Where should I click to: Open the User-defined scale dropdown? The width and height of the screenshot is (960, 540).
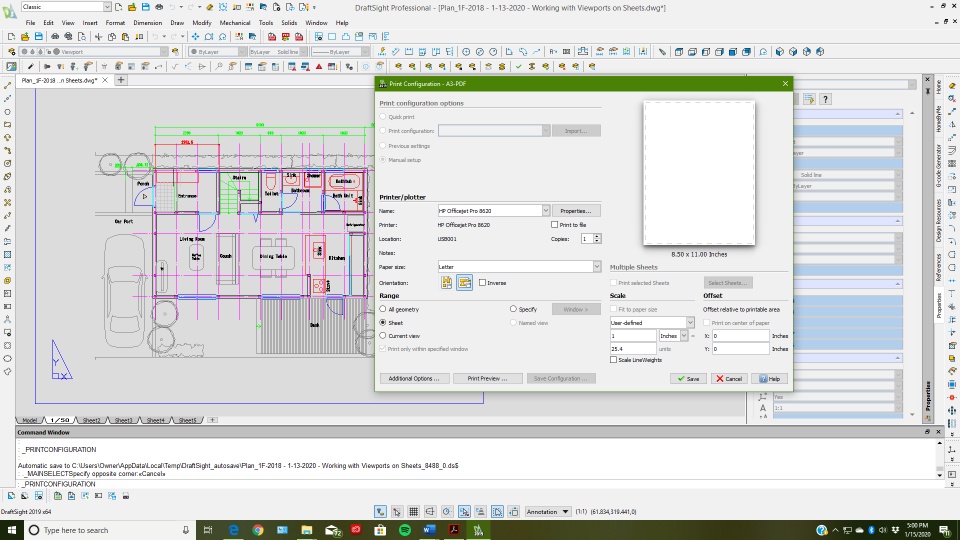tap(690, 323)
